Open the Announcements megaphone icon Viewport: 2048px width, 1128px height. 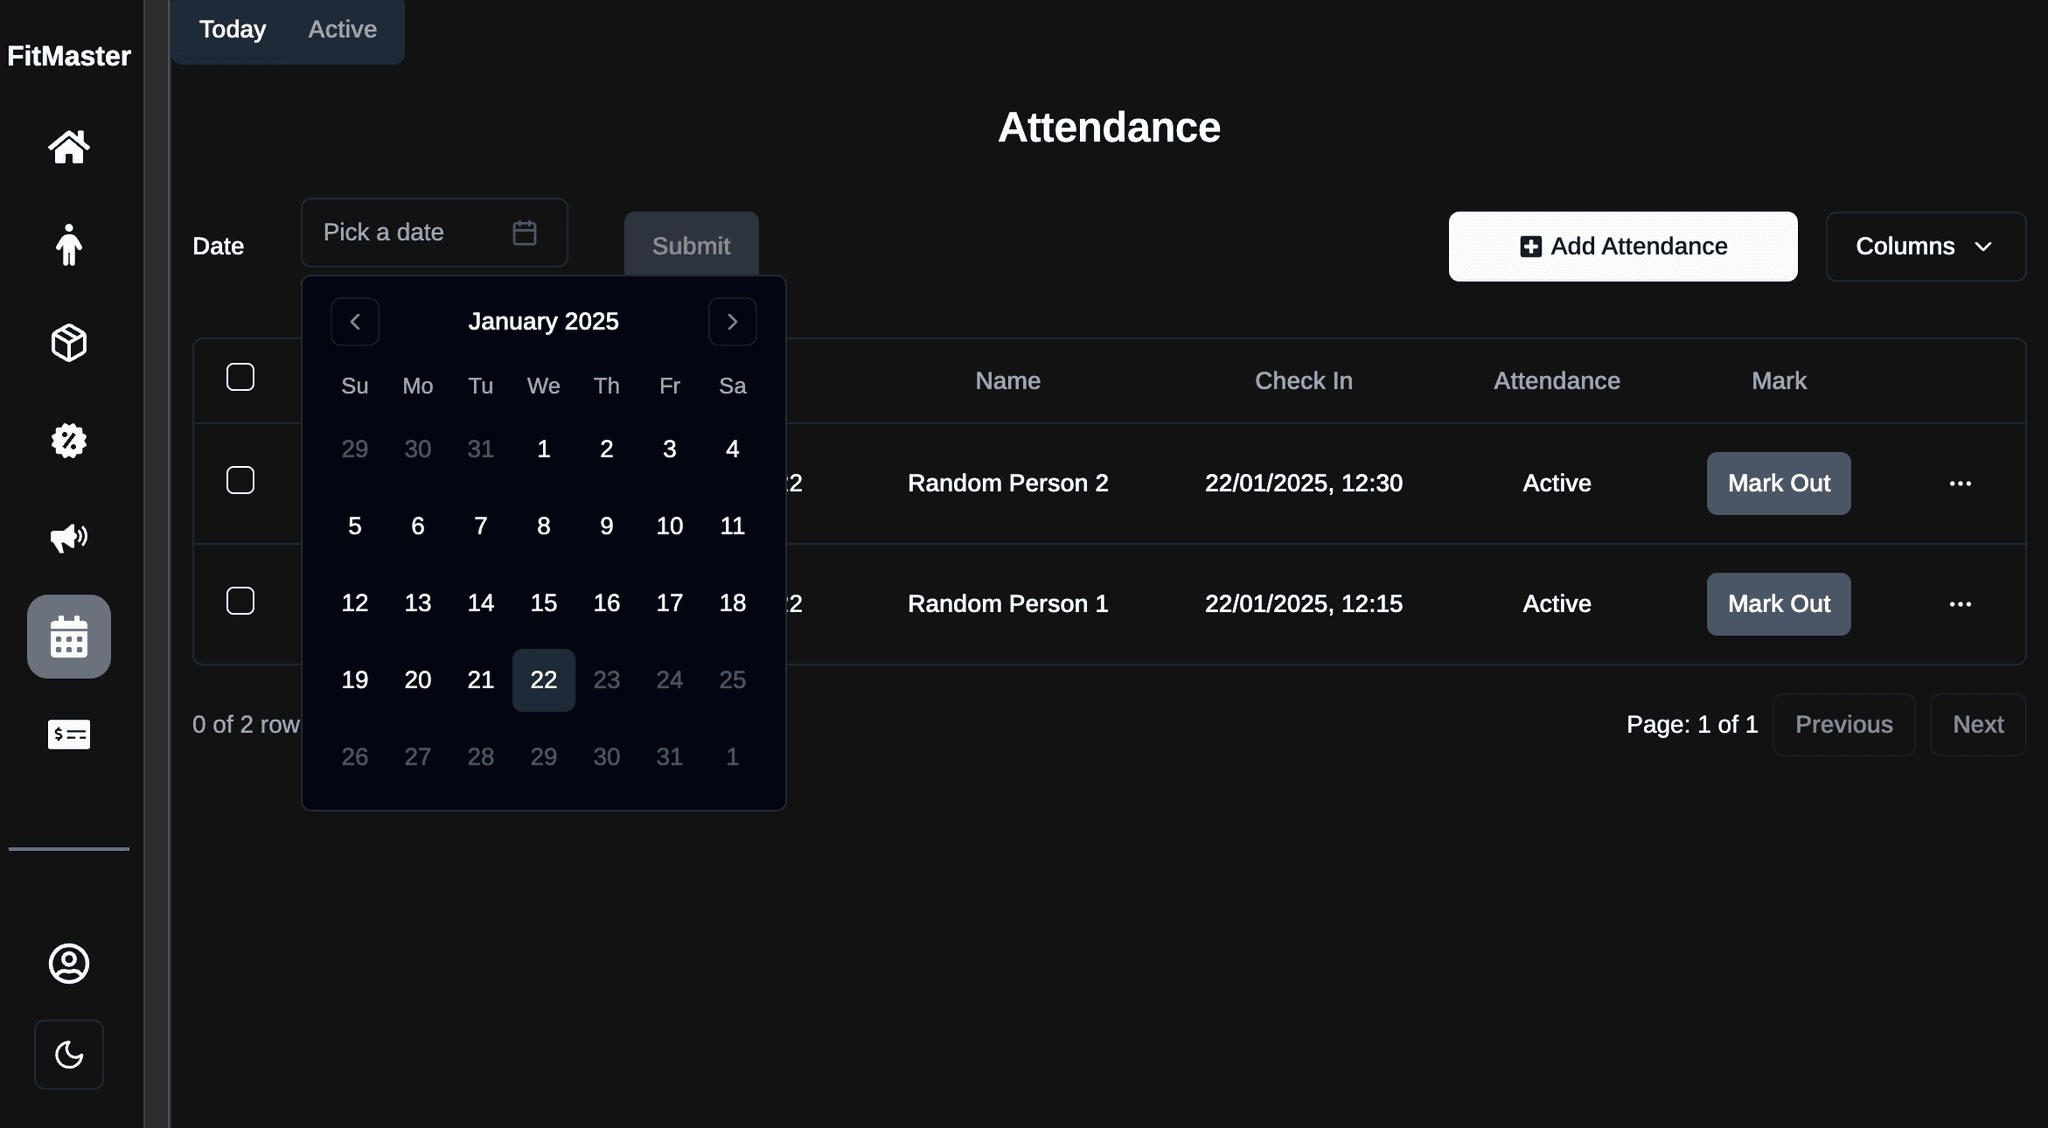[68, 538]
